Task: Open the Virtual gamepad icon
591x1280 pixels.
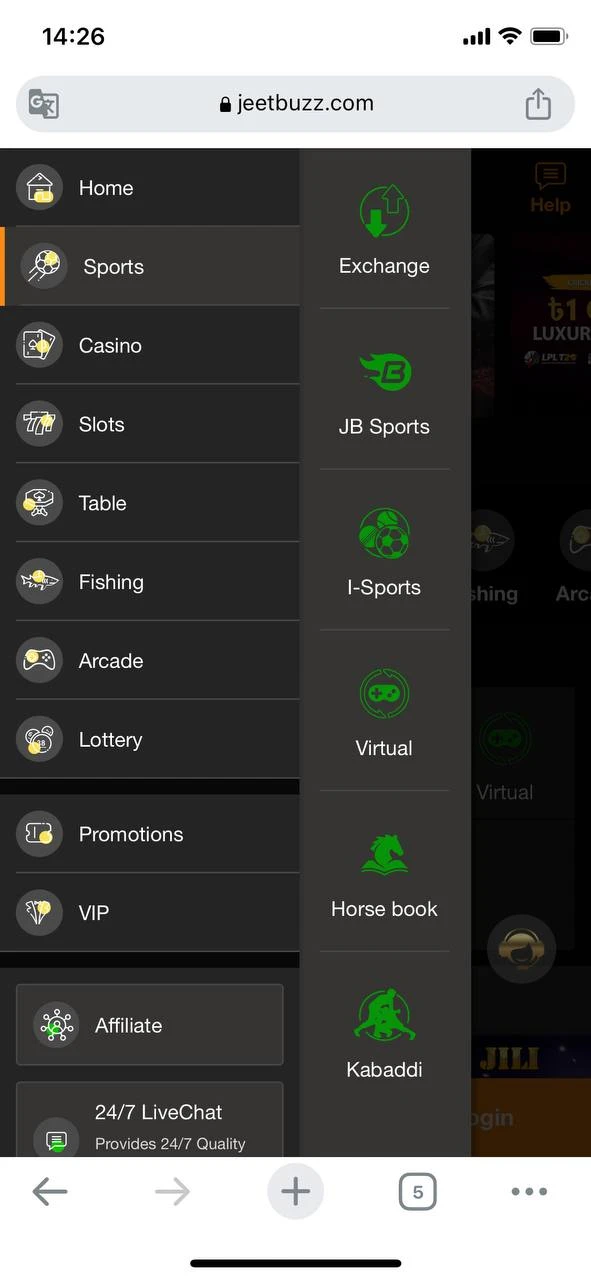Action: pyautogui.click(x=384, y=694)
